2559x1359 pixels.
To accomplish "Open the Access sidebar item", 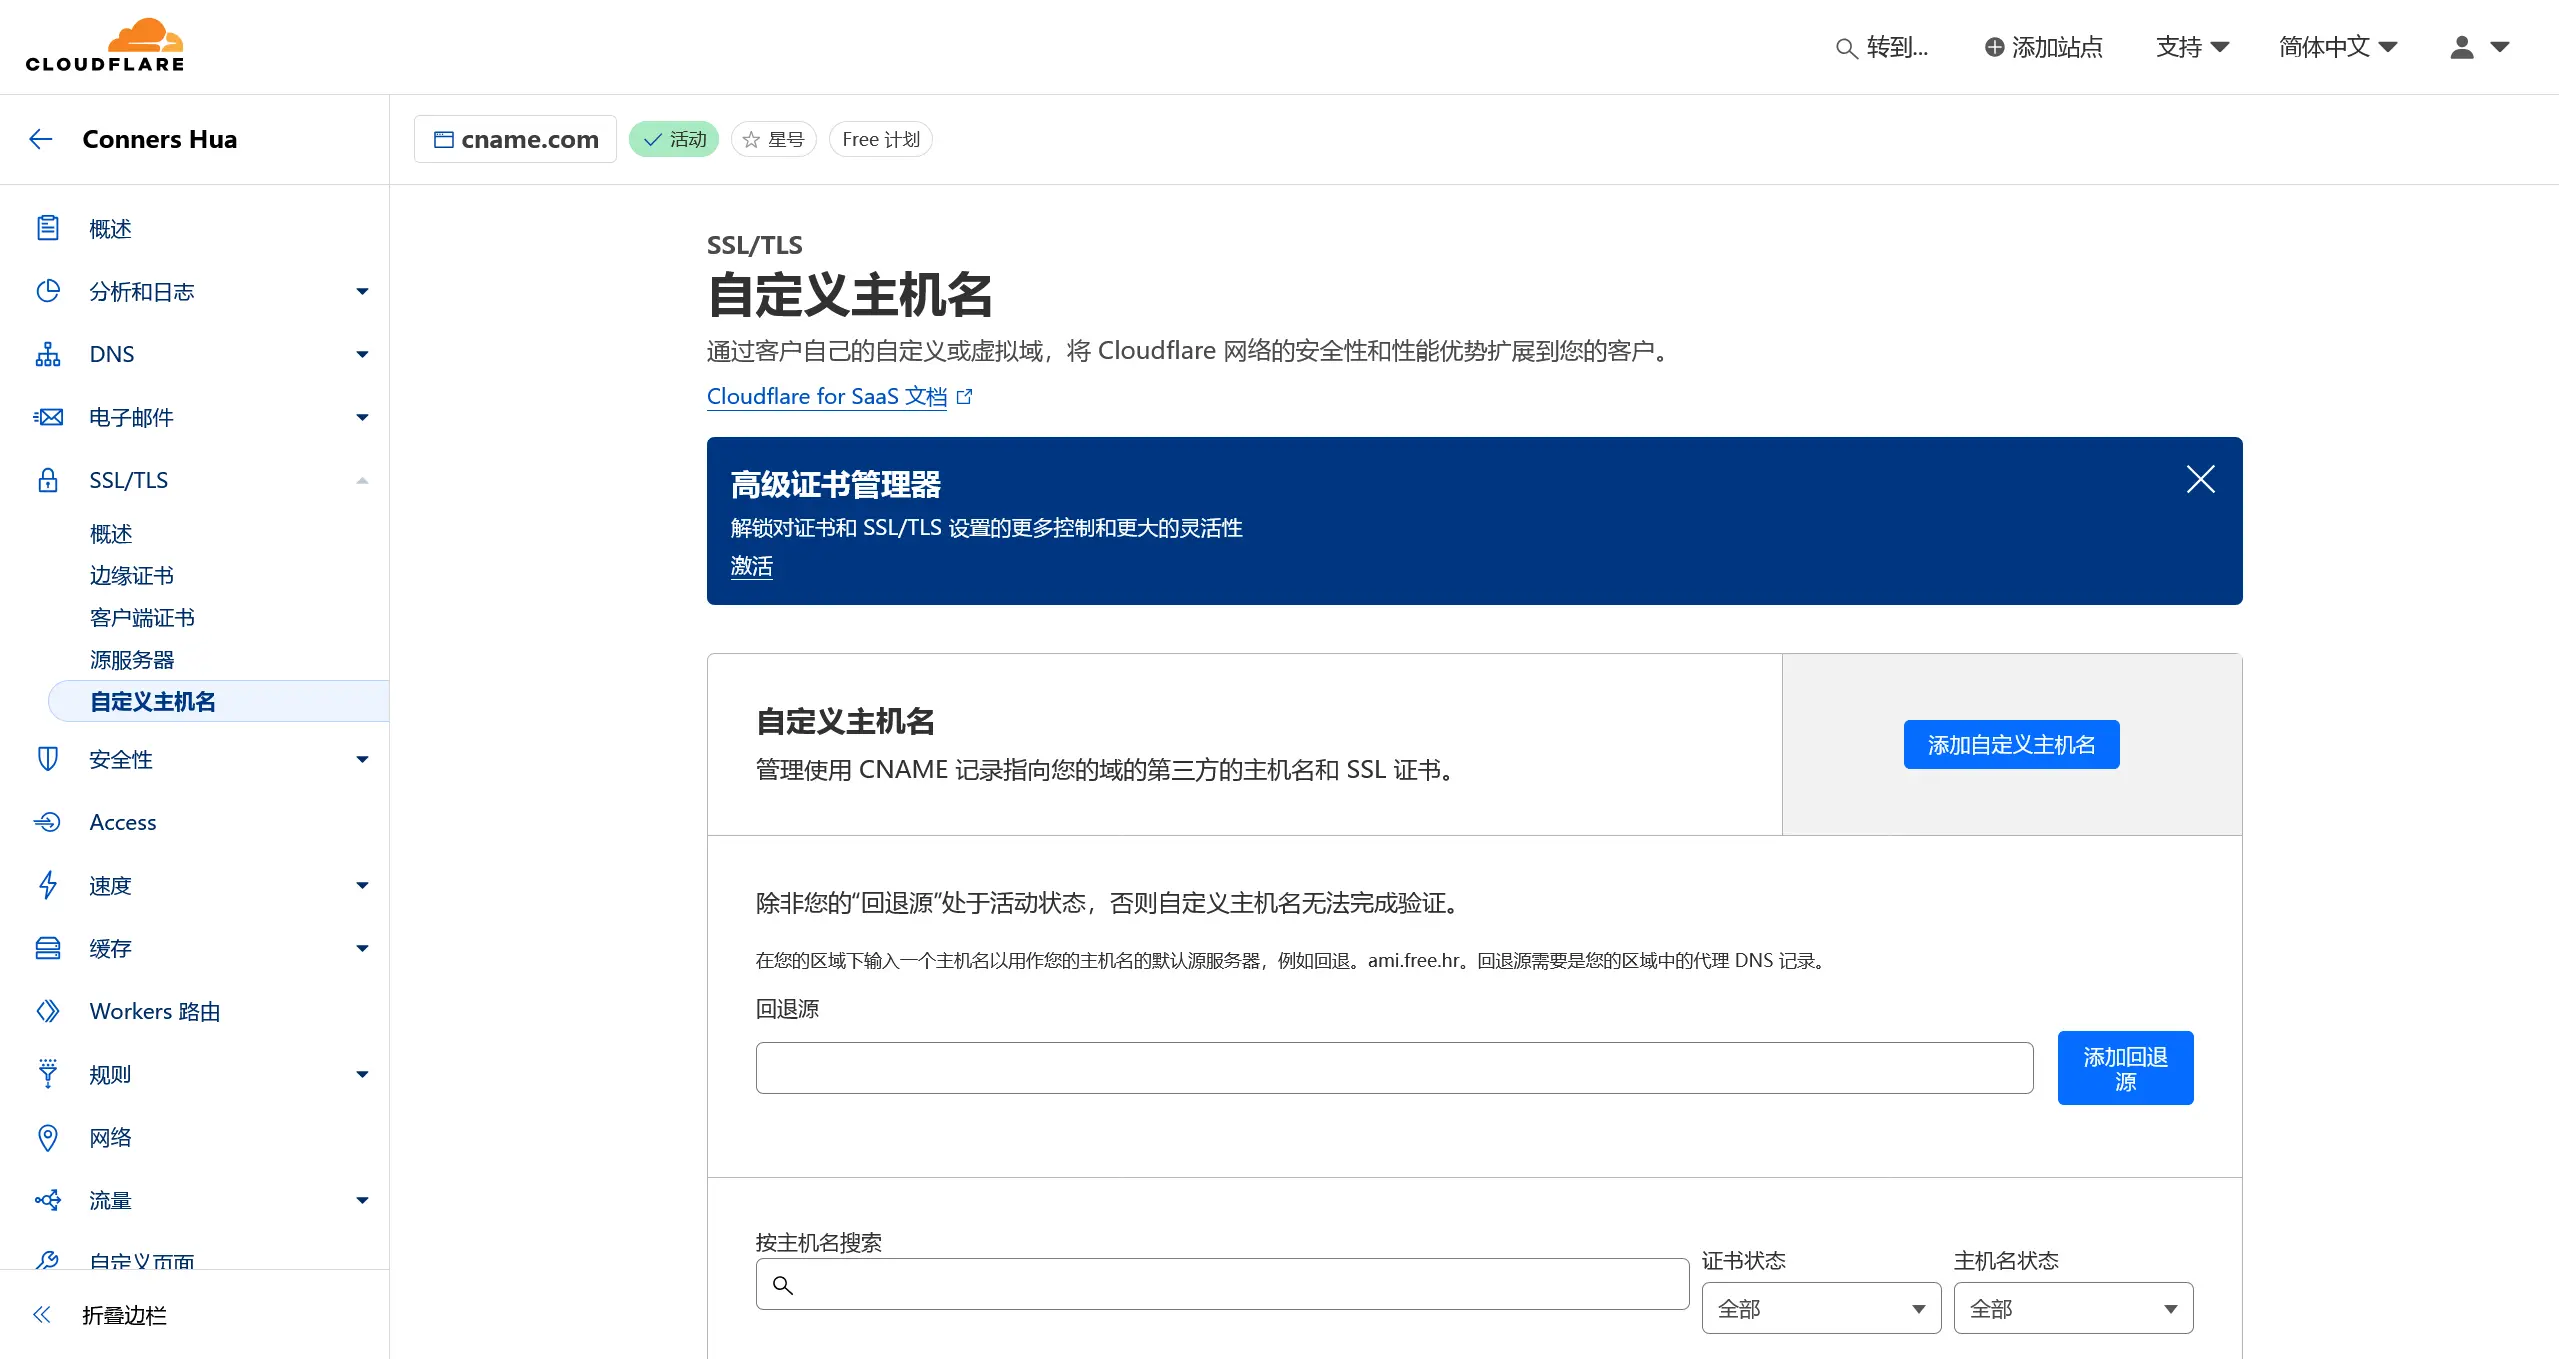I will (x=123, y=822).
